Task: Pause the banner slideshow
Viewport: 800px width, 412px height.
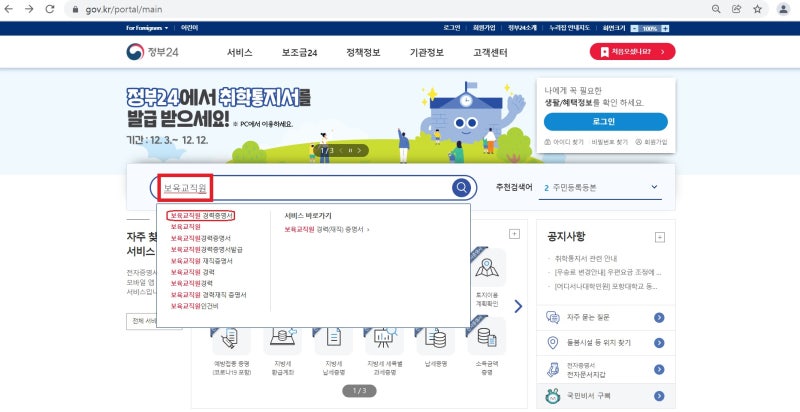Action: (351, 150)
